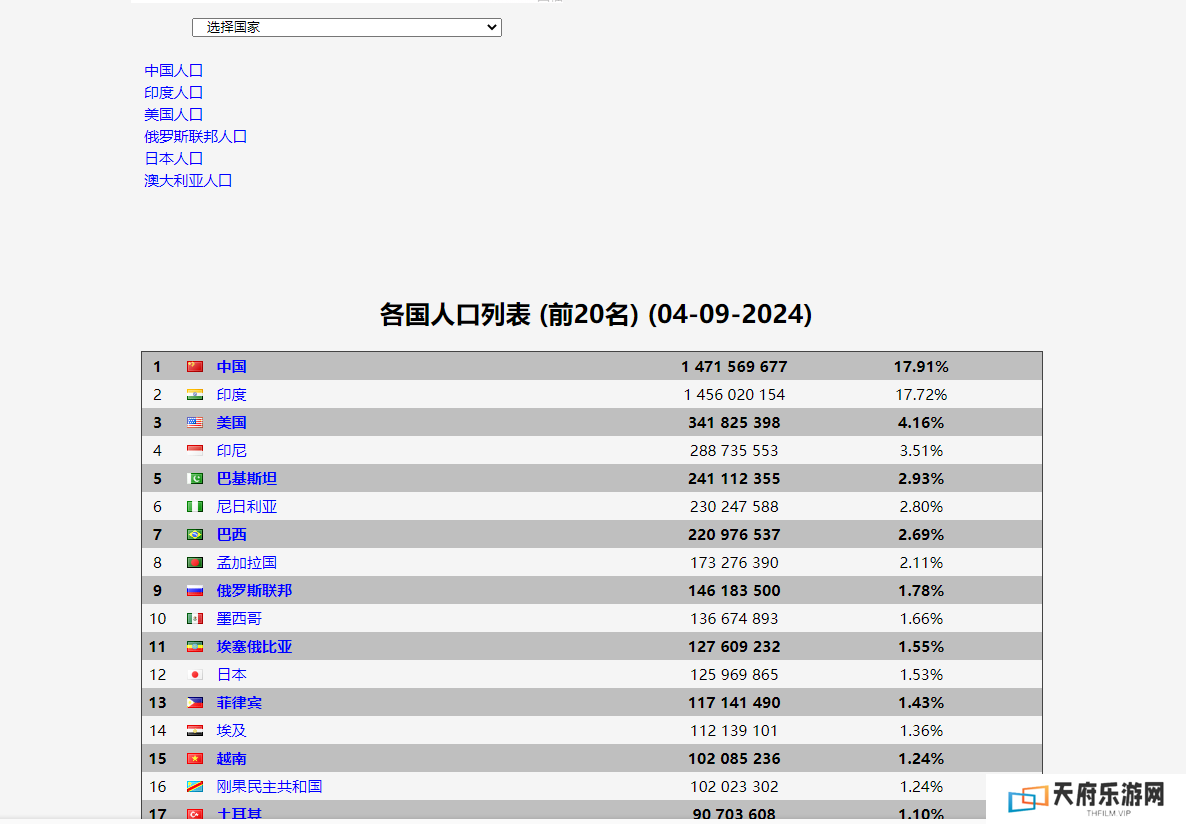Select India's population 1 456 020 154
The image size is (1186, 824).
(734, 394)
